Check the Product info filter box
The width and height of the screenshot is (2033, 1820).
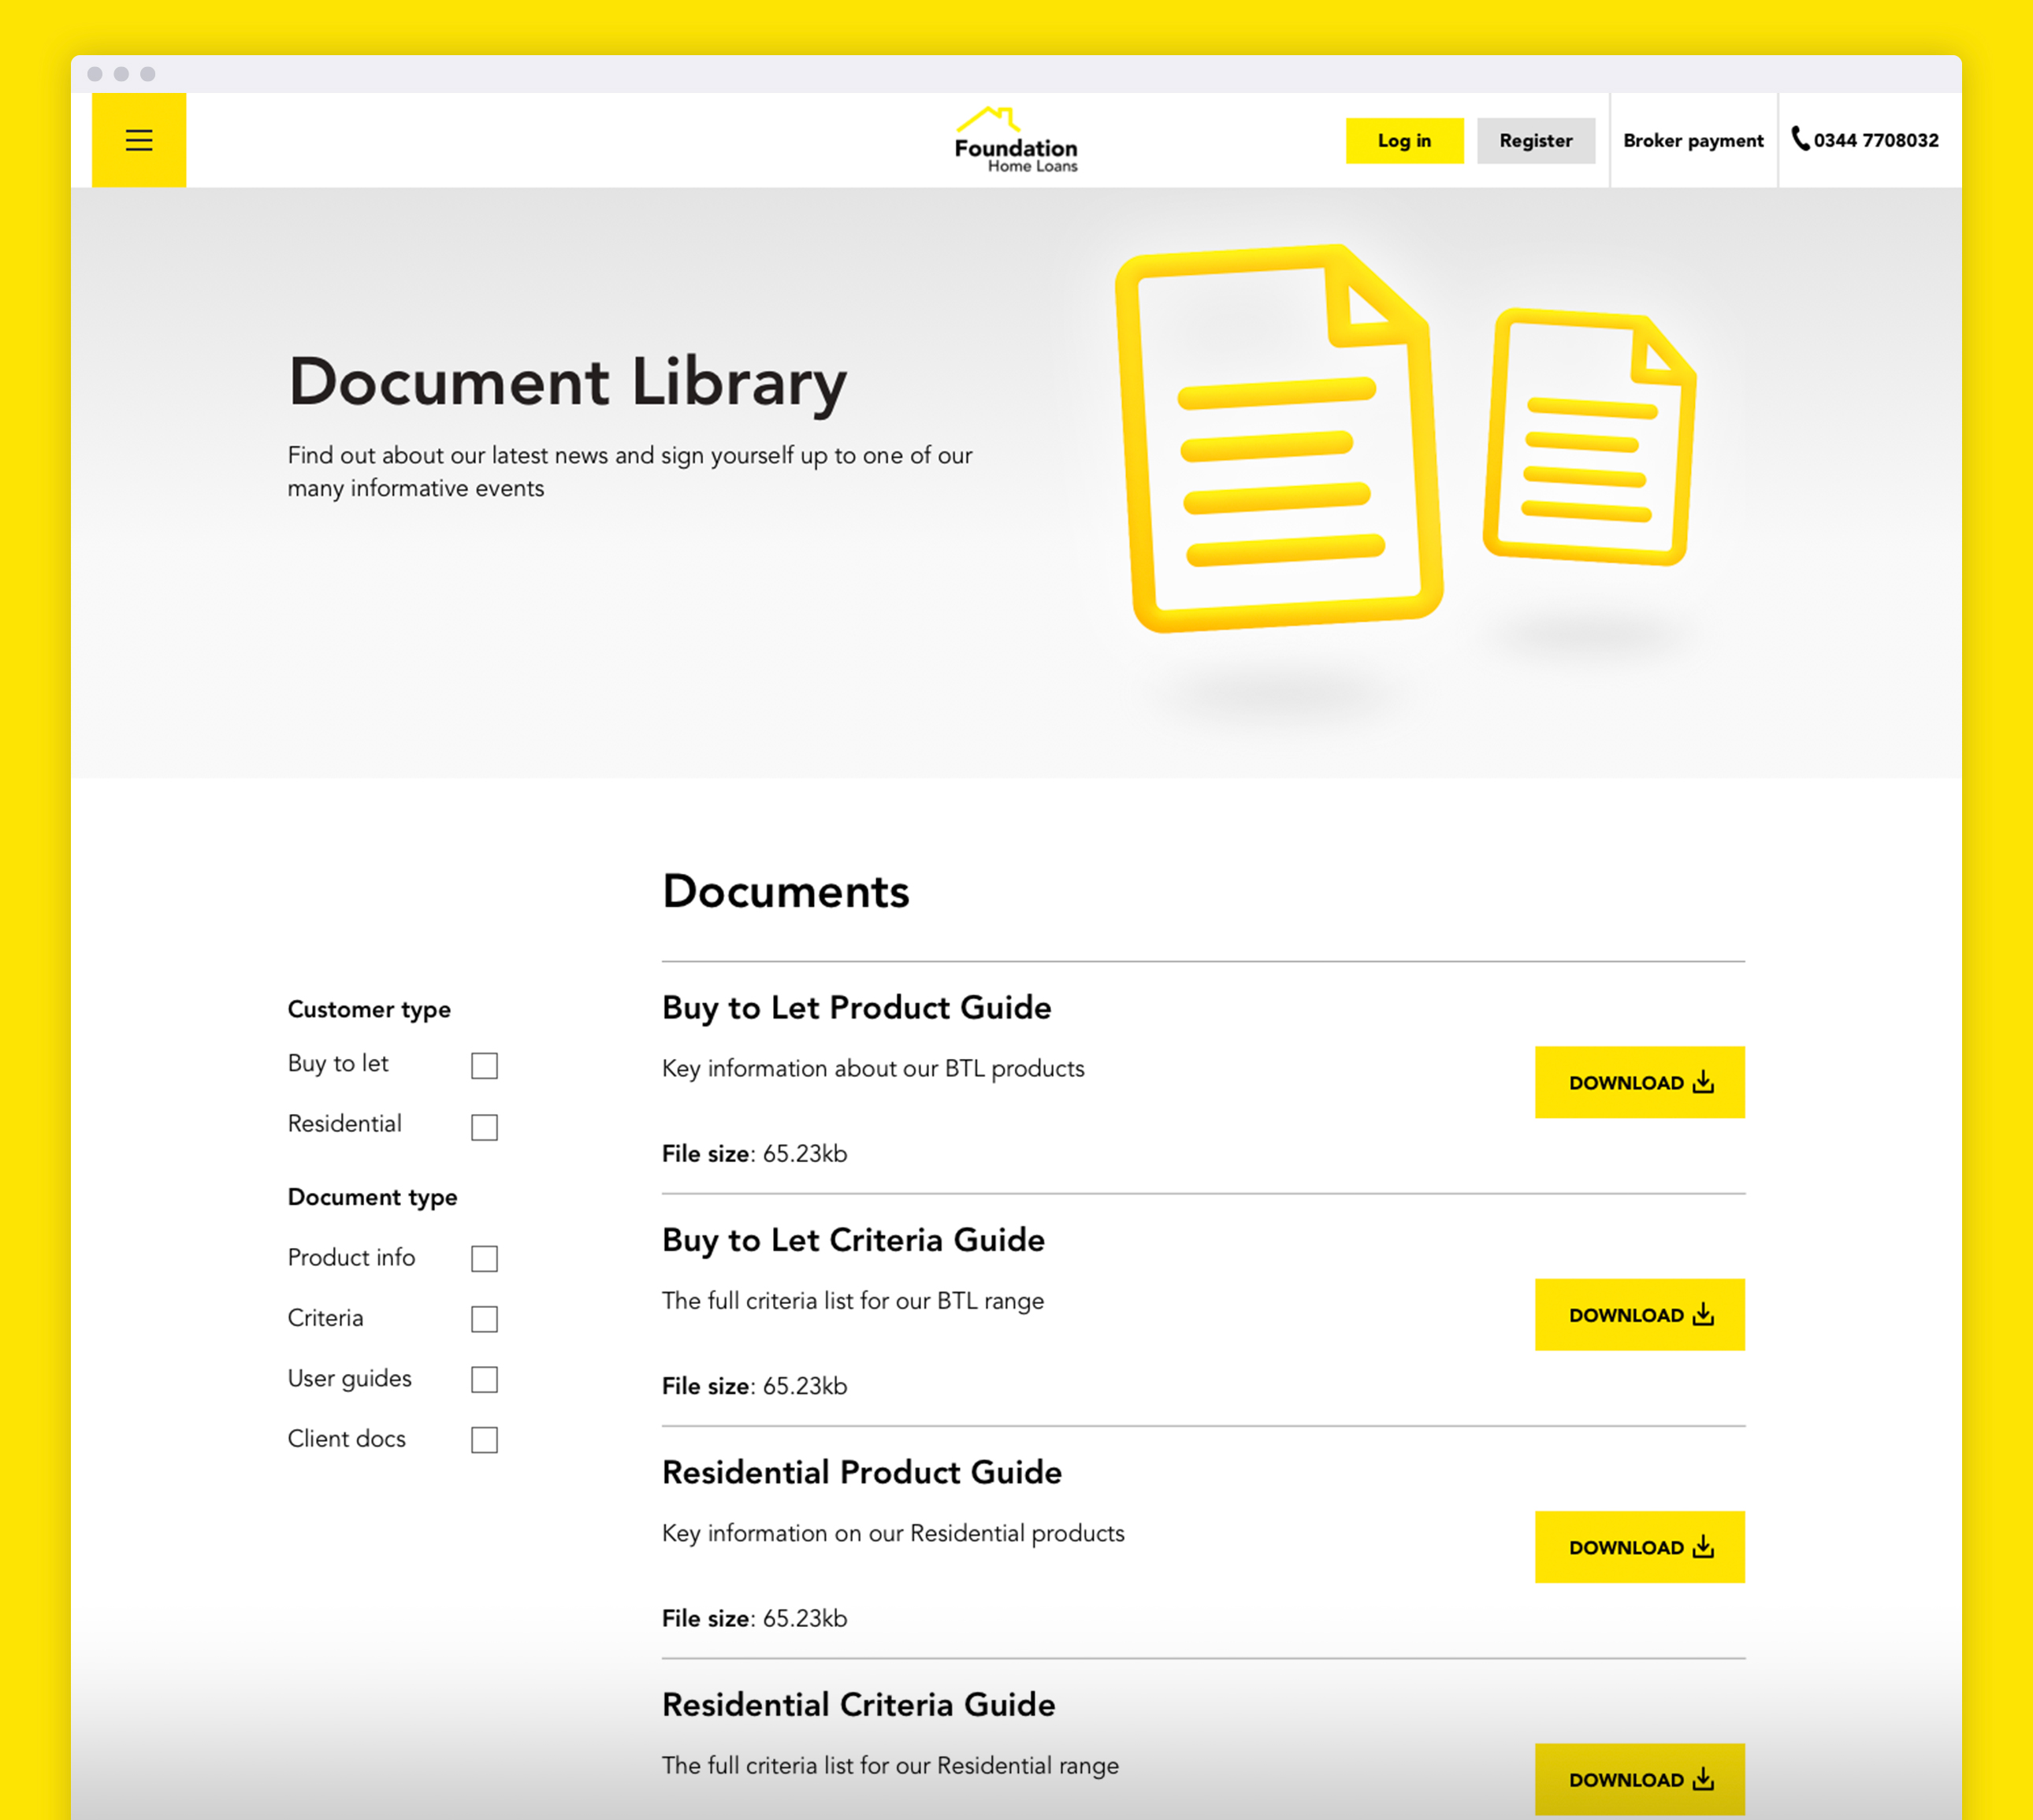[484, 1258]
